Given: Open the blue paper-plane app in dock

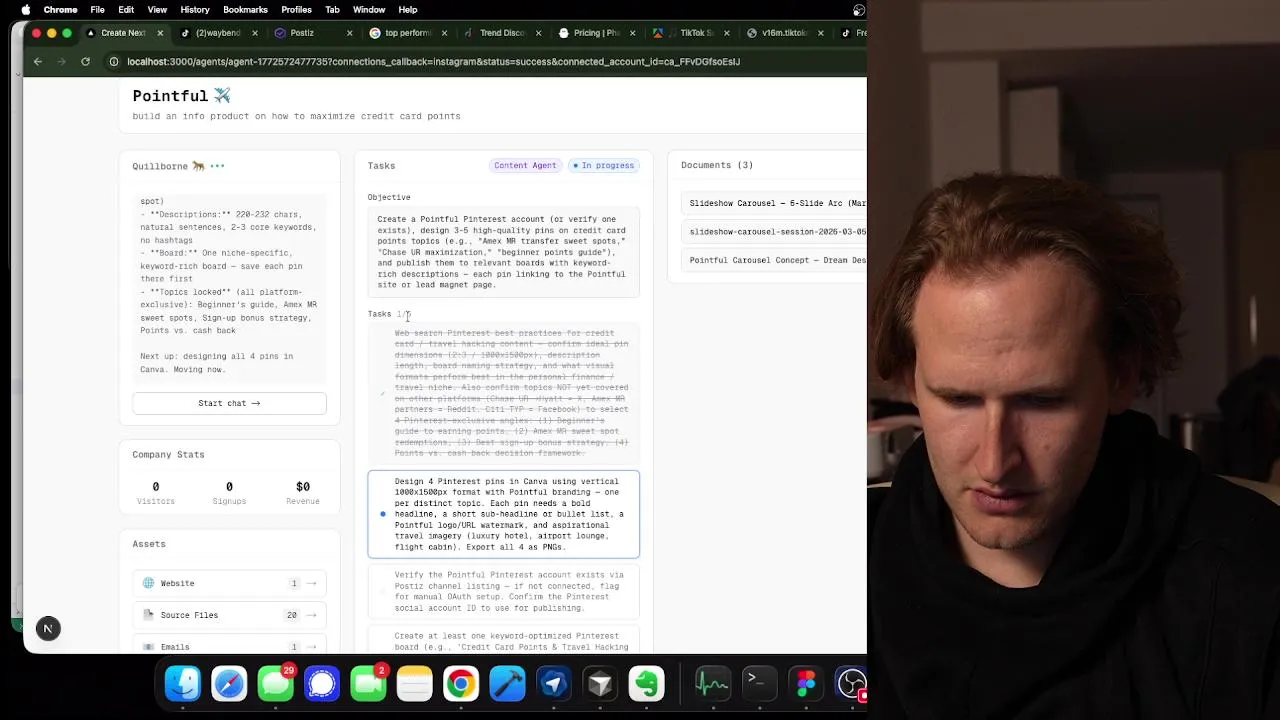Looking at the screenshot, I should point(554,684).
